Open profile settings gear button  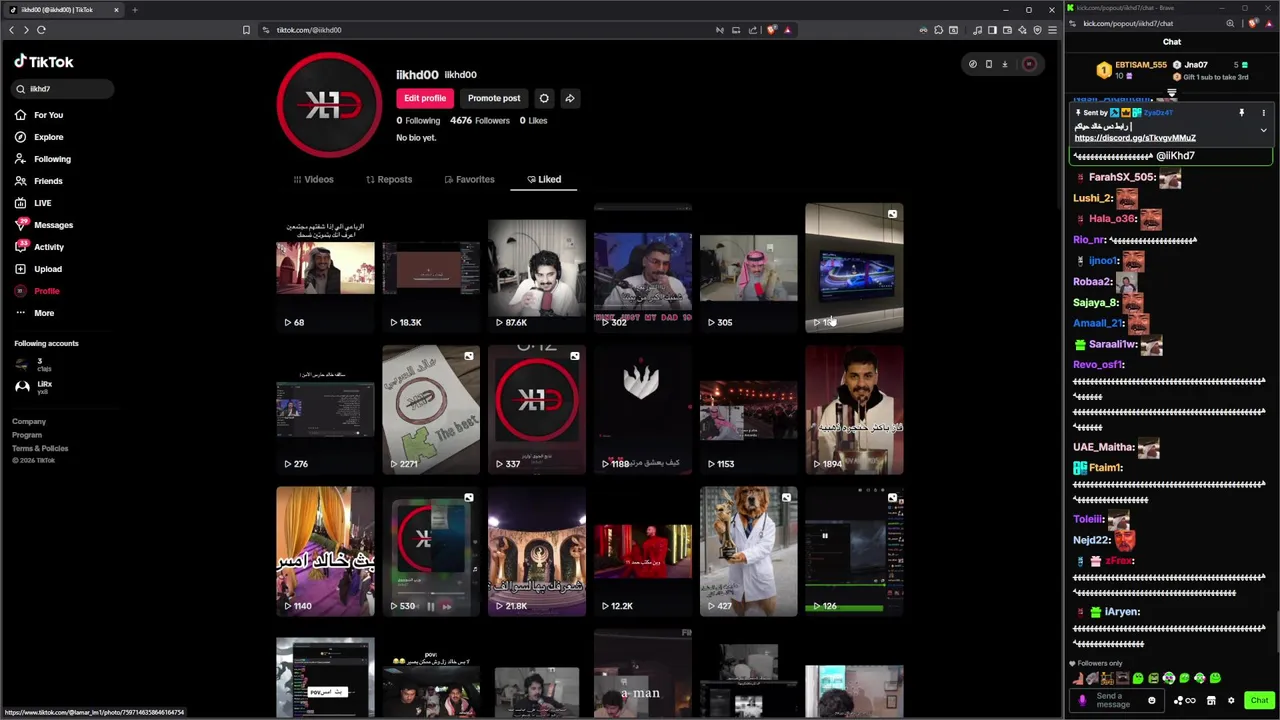click(544, 98)
